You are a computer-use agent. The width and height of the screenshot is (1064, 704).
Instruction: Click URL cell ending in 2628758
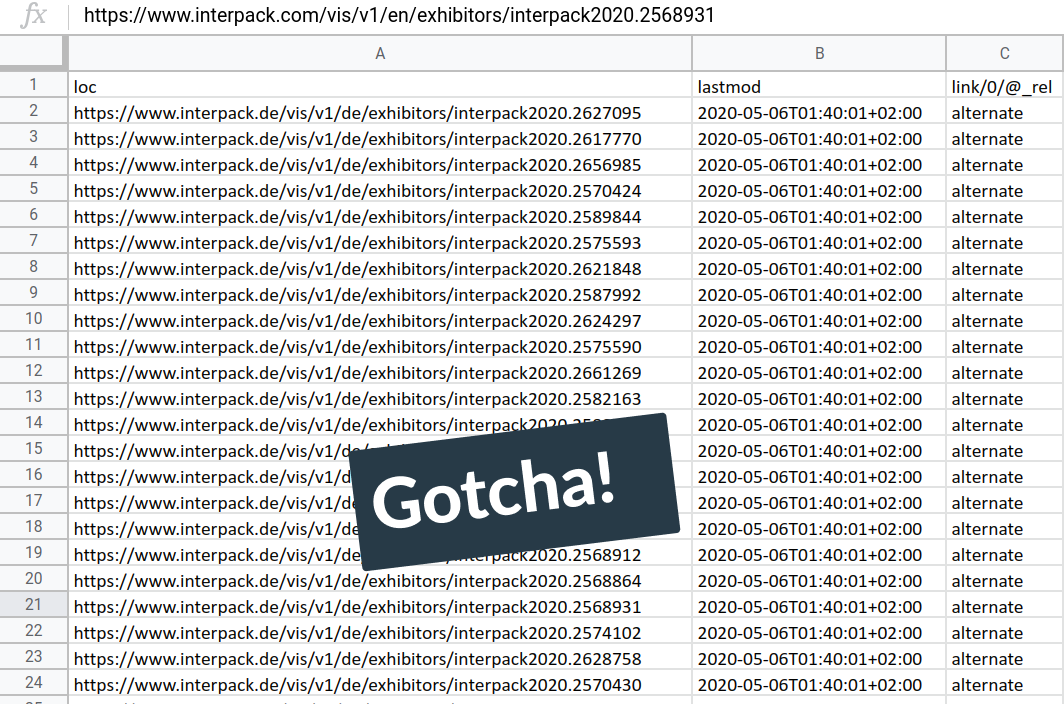coord(380,659)
